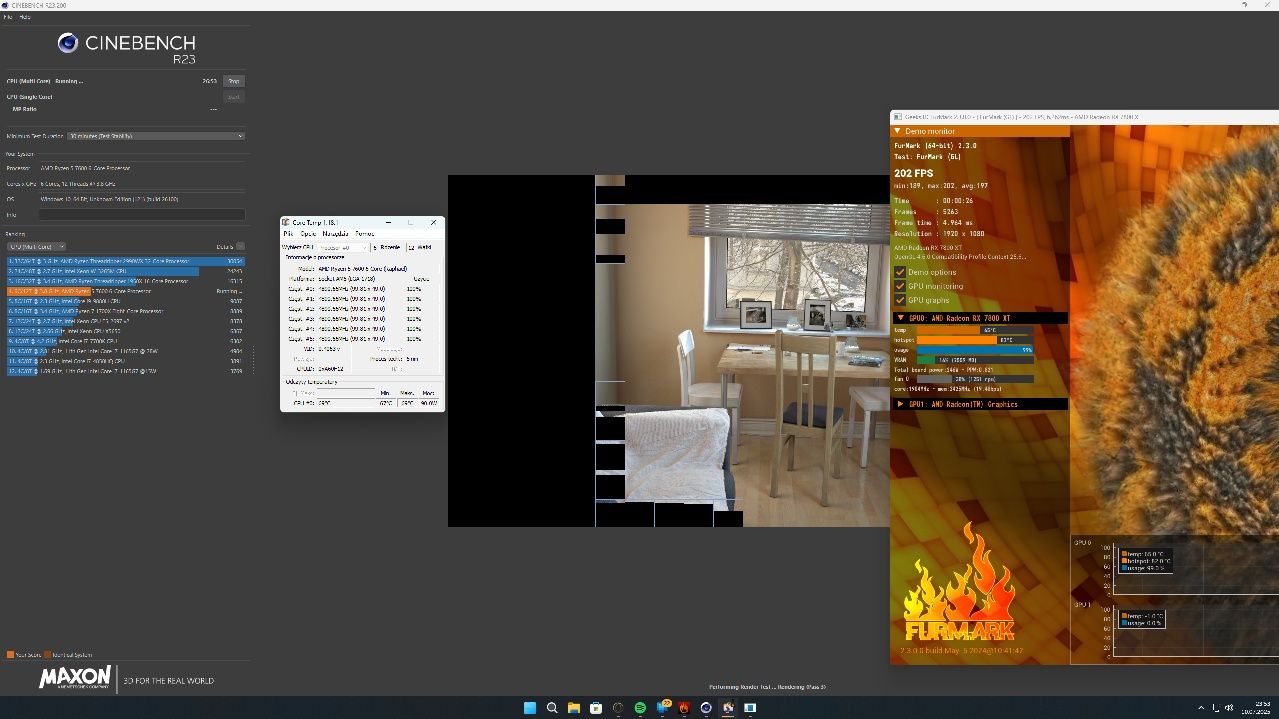
Task: Toggle GPU graphs checkbox in FurMark
Action: click(900, 300)
